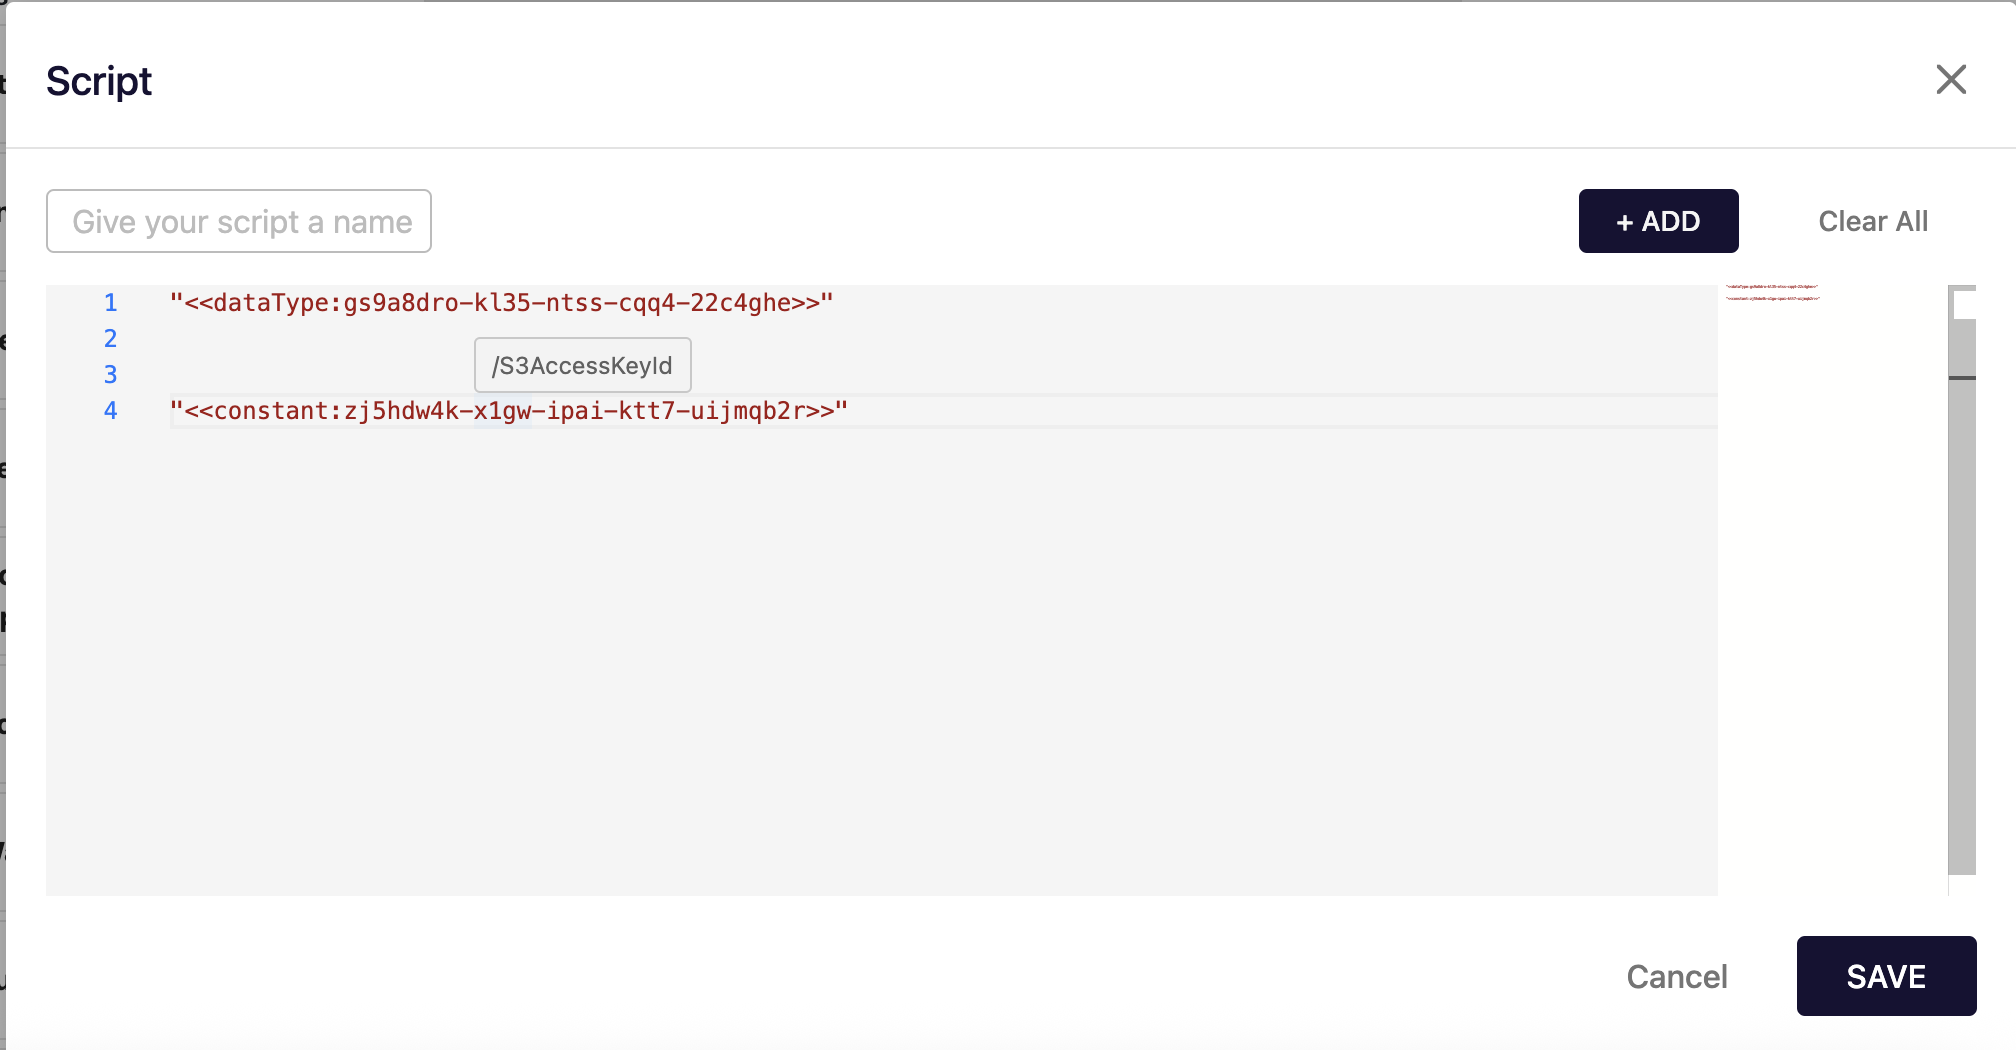Save the script with SAVE button

tap(1885, 976)
